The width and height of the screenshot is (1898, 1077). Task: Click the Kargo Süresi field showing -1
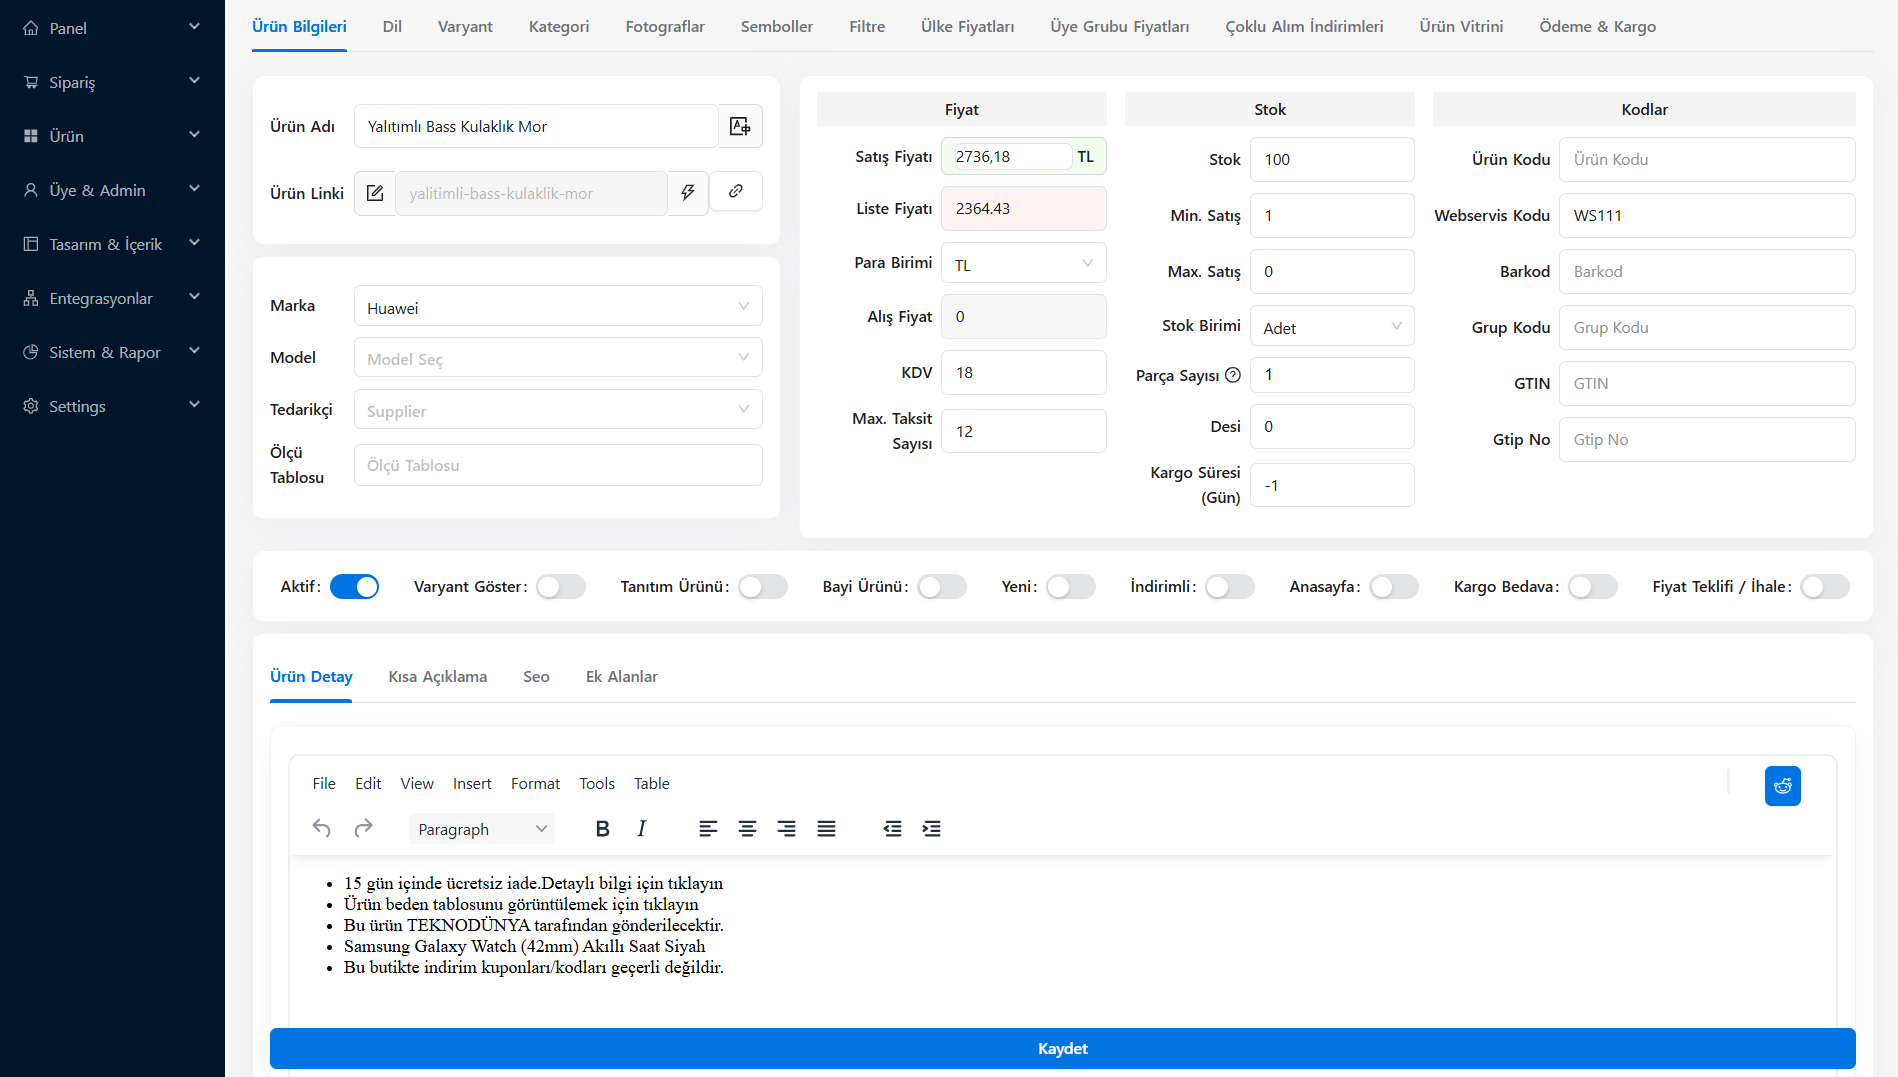point(1332,485)
